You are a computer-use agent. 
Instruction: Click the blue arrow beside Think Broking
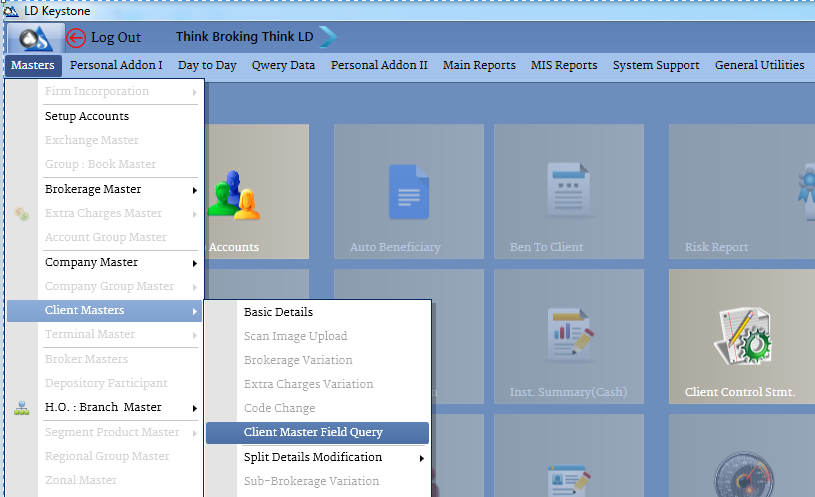pos(328,37)
